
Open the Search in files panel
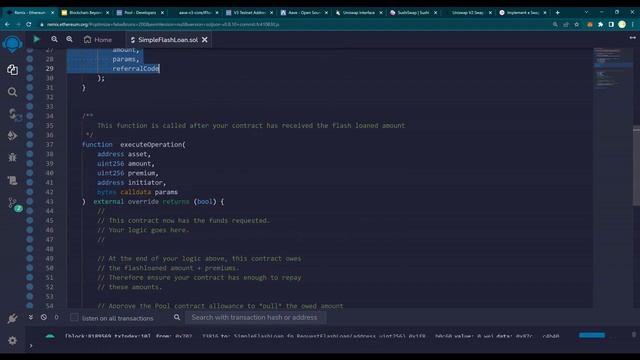coord(12,92)
